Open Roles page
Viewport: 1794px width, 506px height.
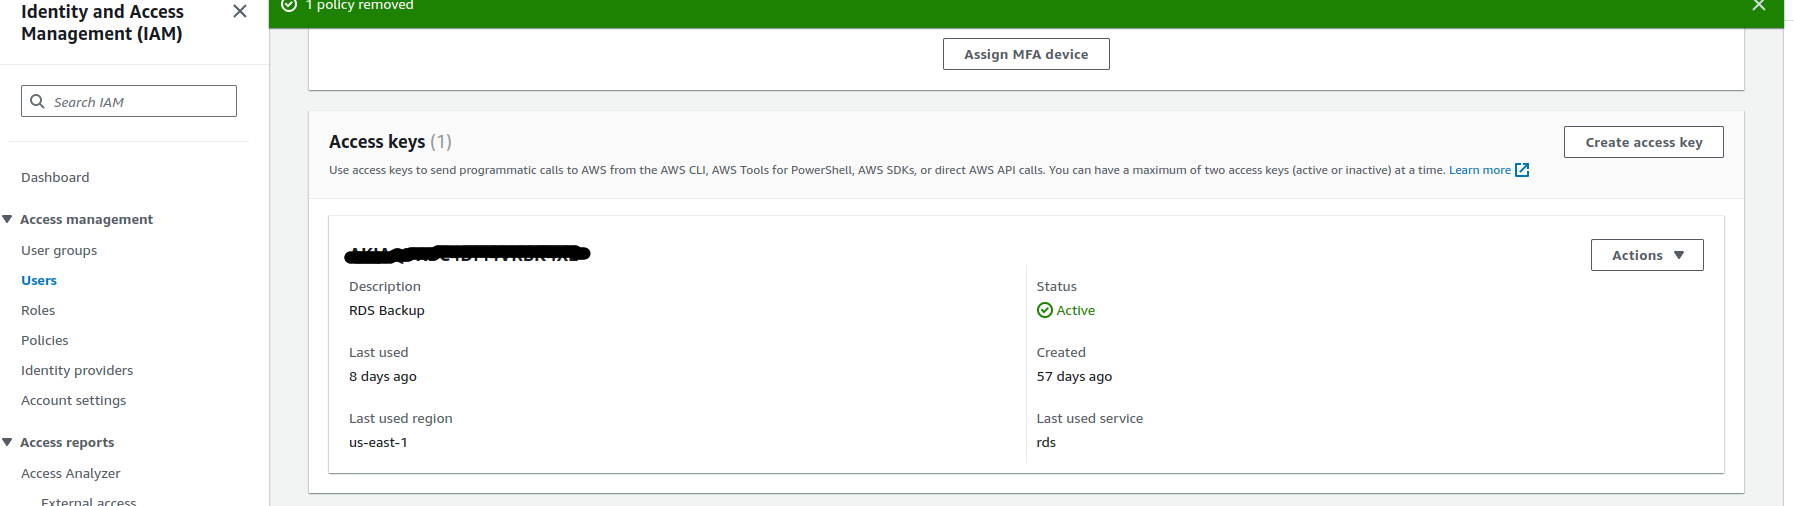tap(38, 310)
